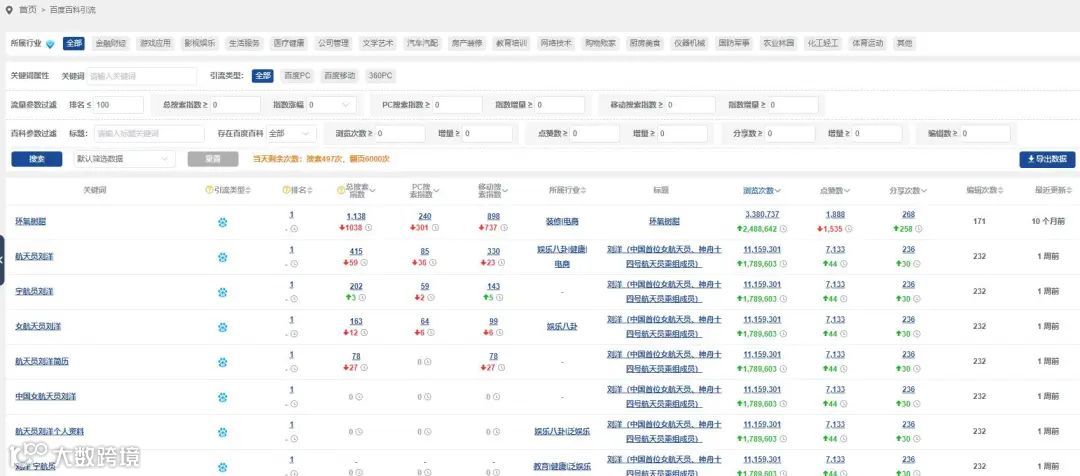Select the 体育运动 industry tag

pyautogui.click(x=866, y=43)
